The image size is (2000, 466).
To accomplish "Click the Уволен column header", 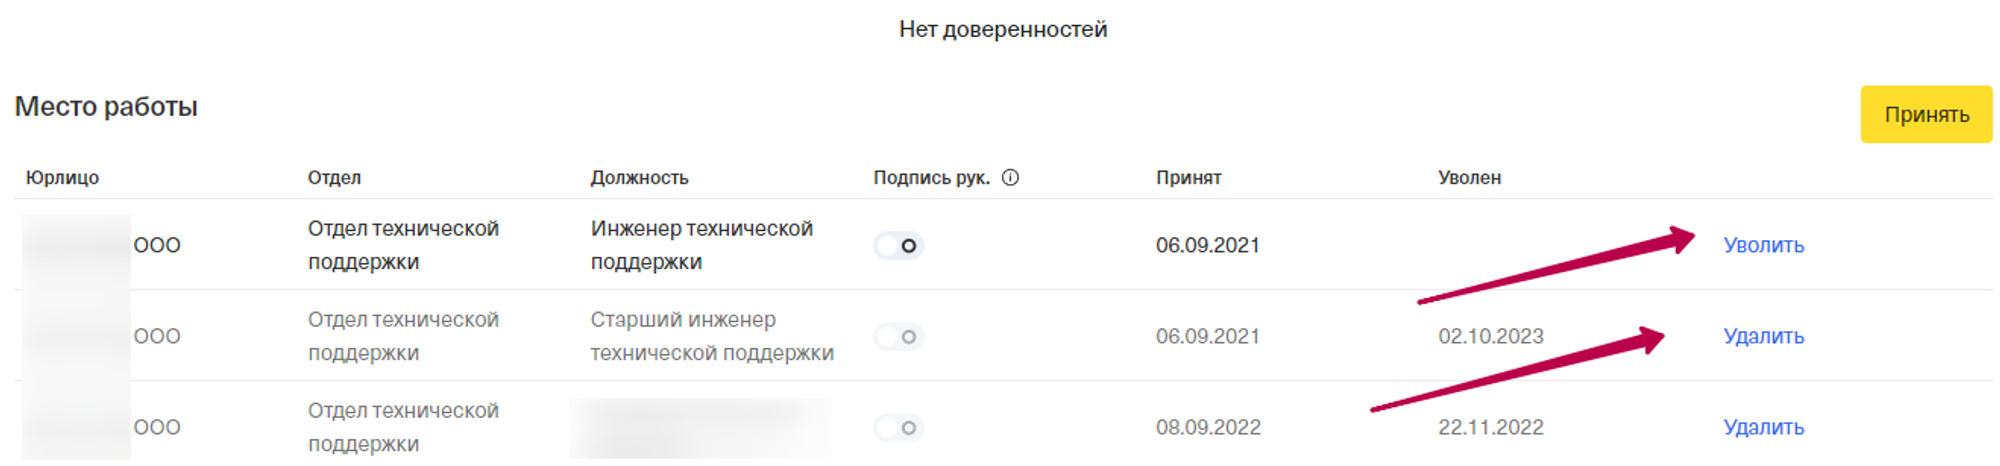I will click(x=1469, y=178).
